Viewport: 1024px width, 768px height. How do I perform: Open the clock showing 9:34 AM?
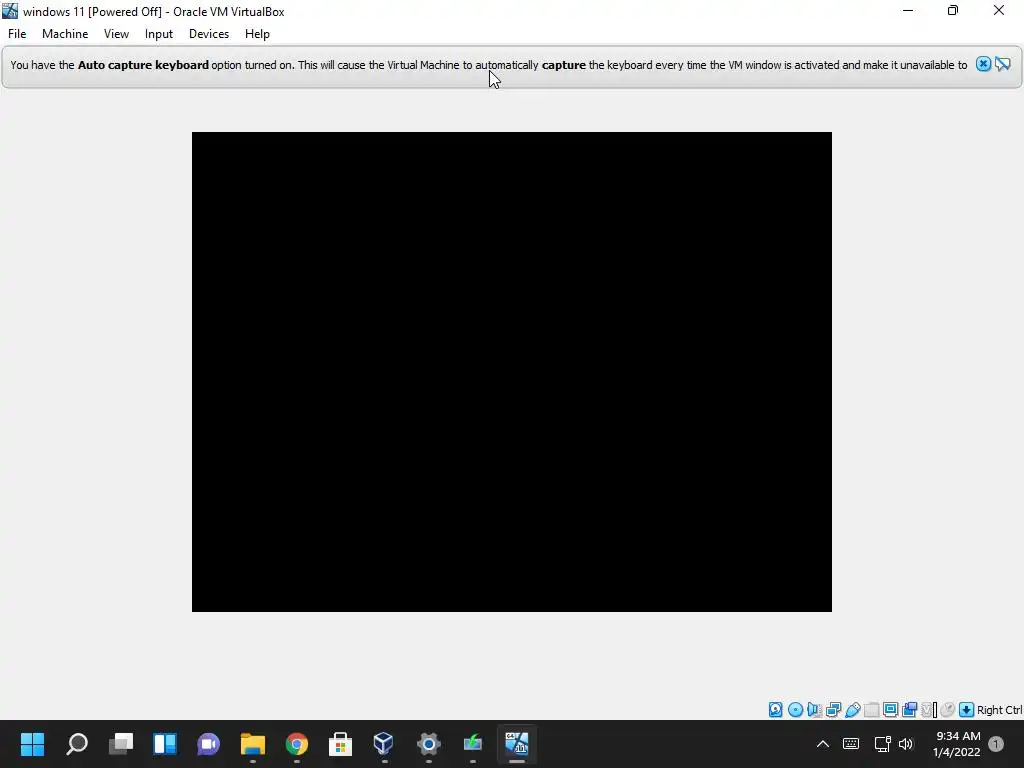coord(957,744)
